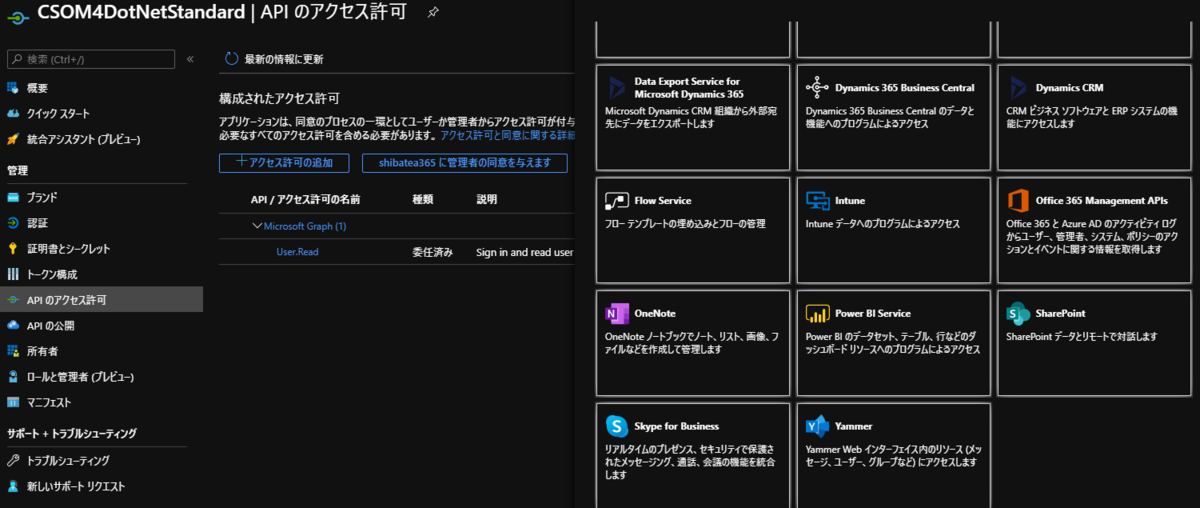Collapse the sidebar with the double chevron
The width and height of the screenshot is (1200, 508).
point(190,59)
